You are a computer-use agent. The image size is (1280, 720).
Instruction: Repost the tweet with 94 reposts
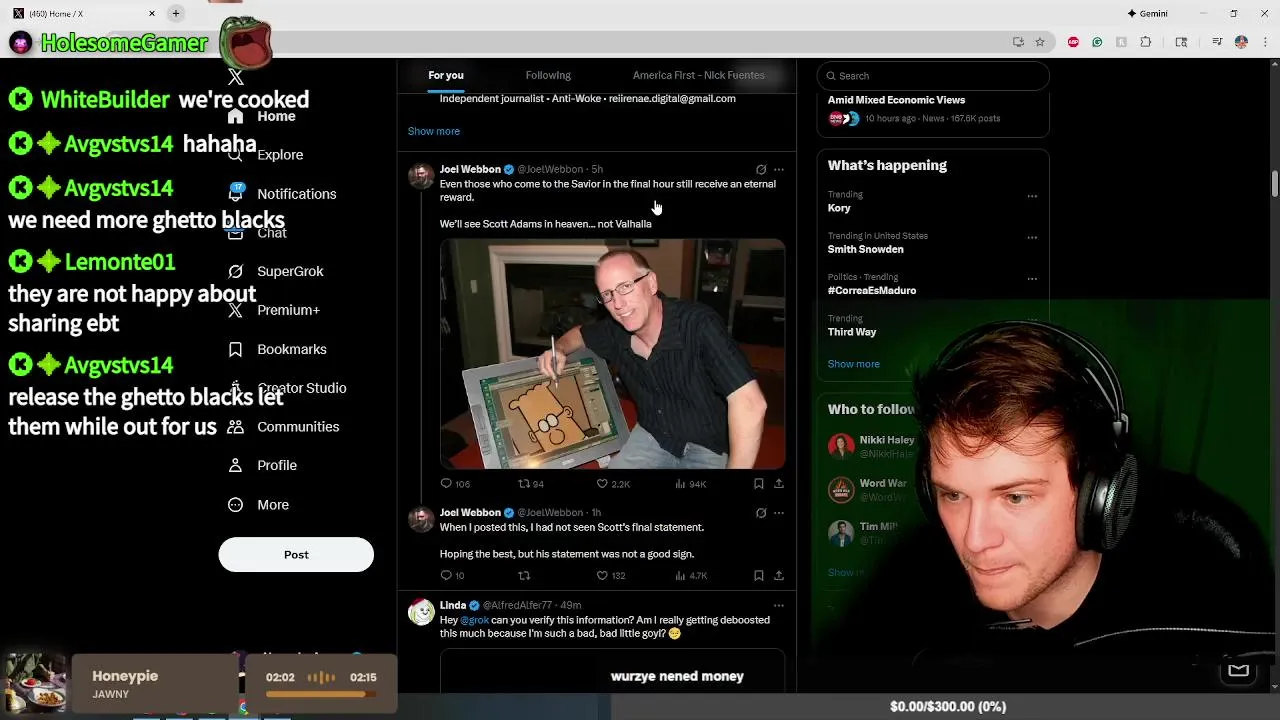(530, 484)
